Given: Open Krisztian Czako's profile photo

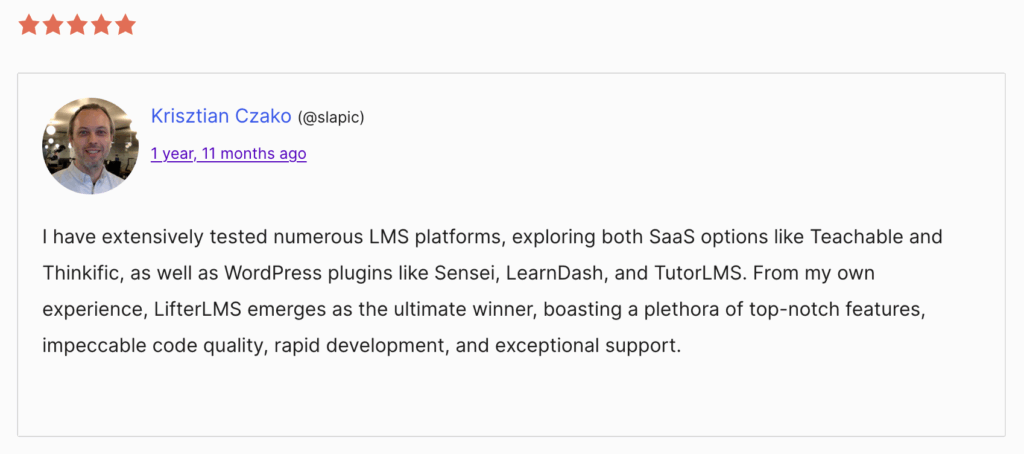Looking at the screenshot, I should 90,146.
